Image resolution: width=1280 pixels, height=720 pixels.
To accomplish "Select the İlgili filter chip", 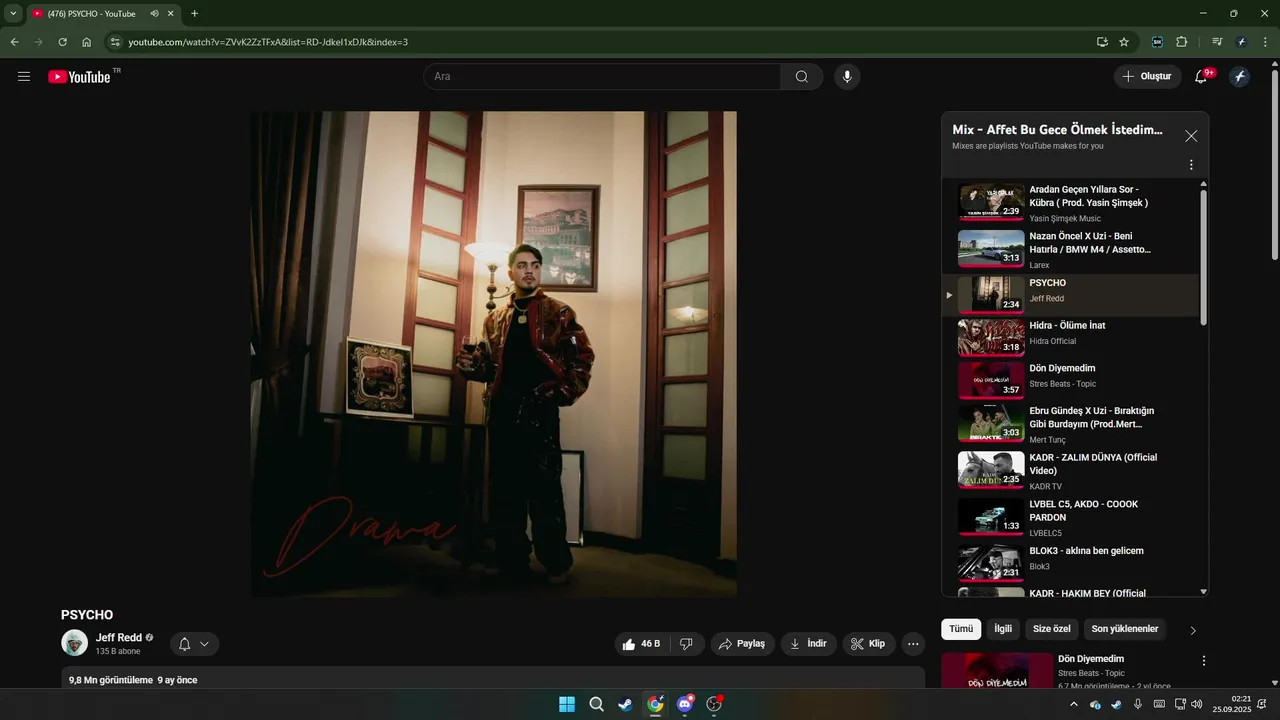I will point(1003,629).
